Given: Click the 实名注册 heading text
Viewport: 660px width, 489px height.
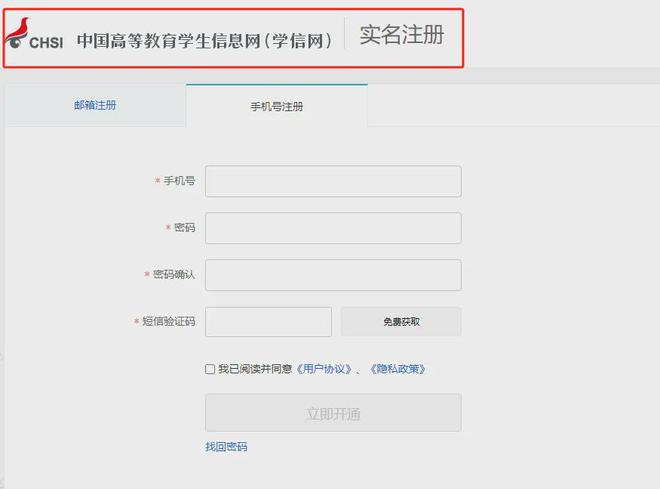Looking at the screenshot, I should 402,35.
